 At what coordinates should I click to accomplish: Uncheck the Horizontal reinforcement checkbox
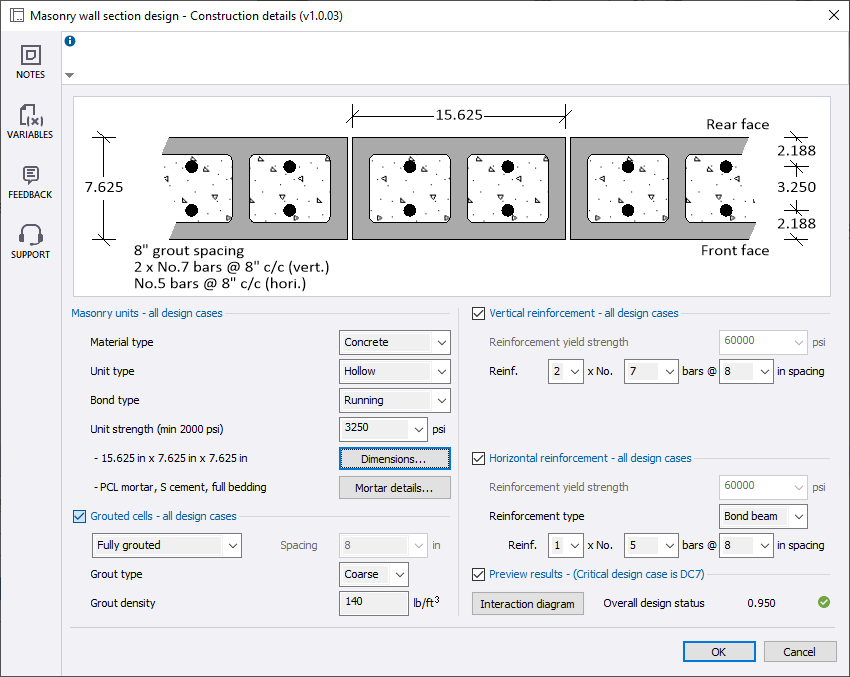pyautogui.click(x=478, y=458)
